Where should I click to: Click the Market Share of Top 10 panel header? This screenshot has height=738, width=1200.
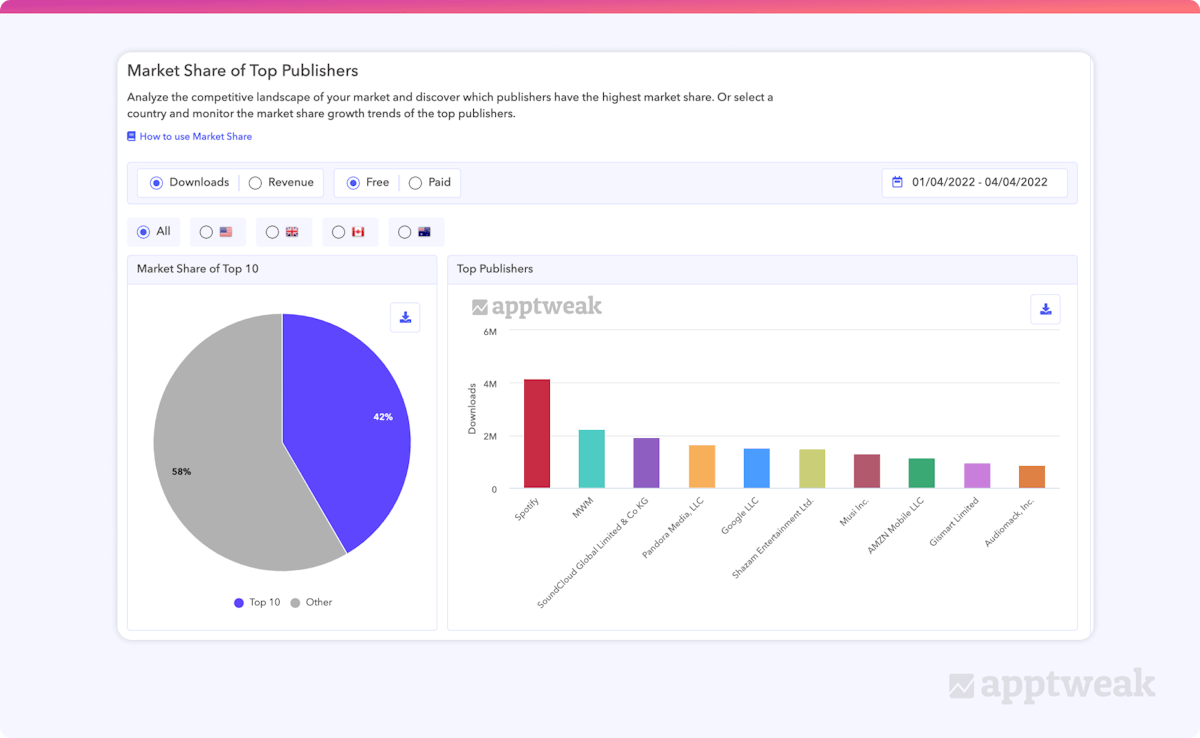click(198, 269)
